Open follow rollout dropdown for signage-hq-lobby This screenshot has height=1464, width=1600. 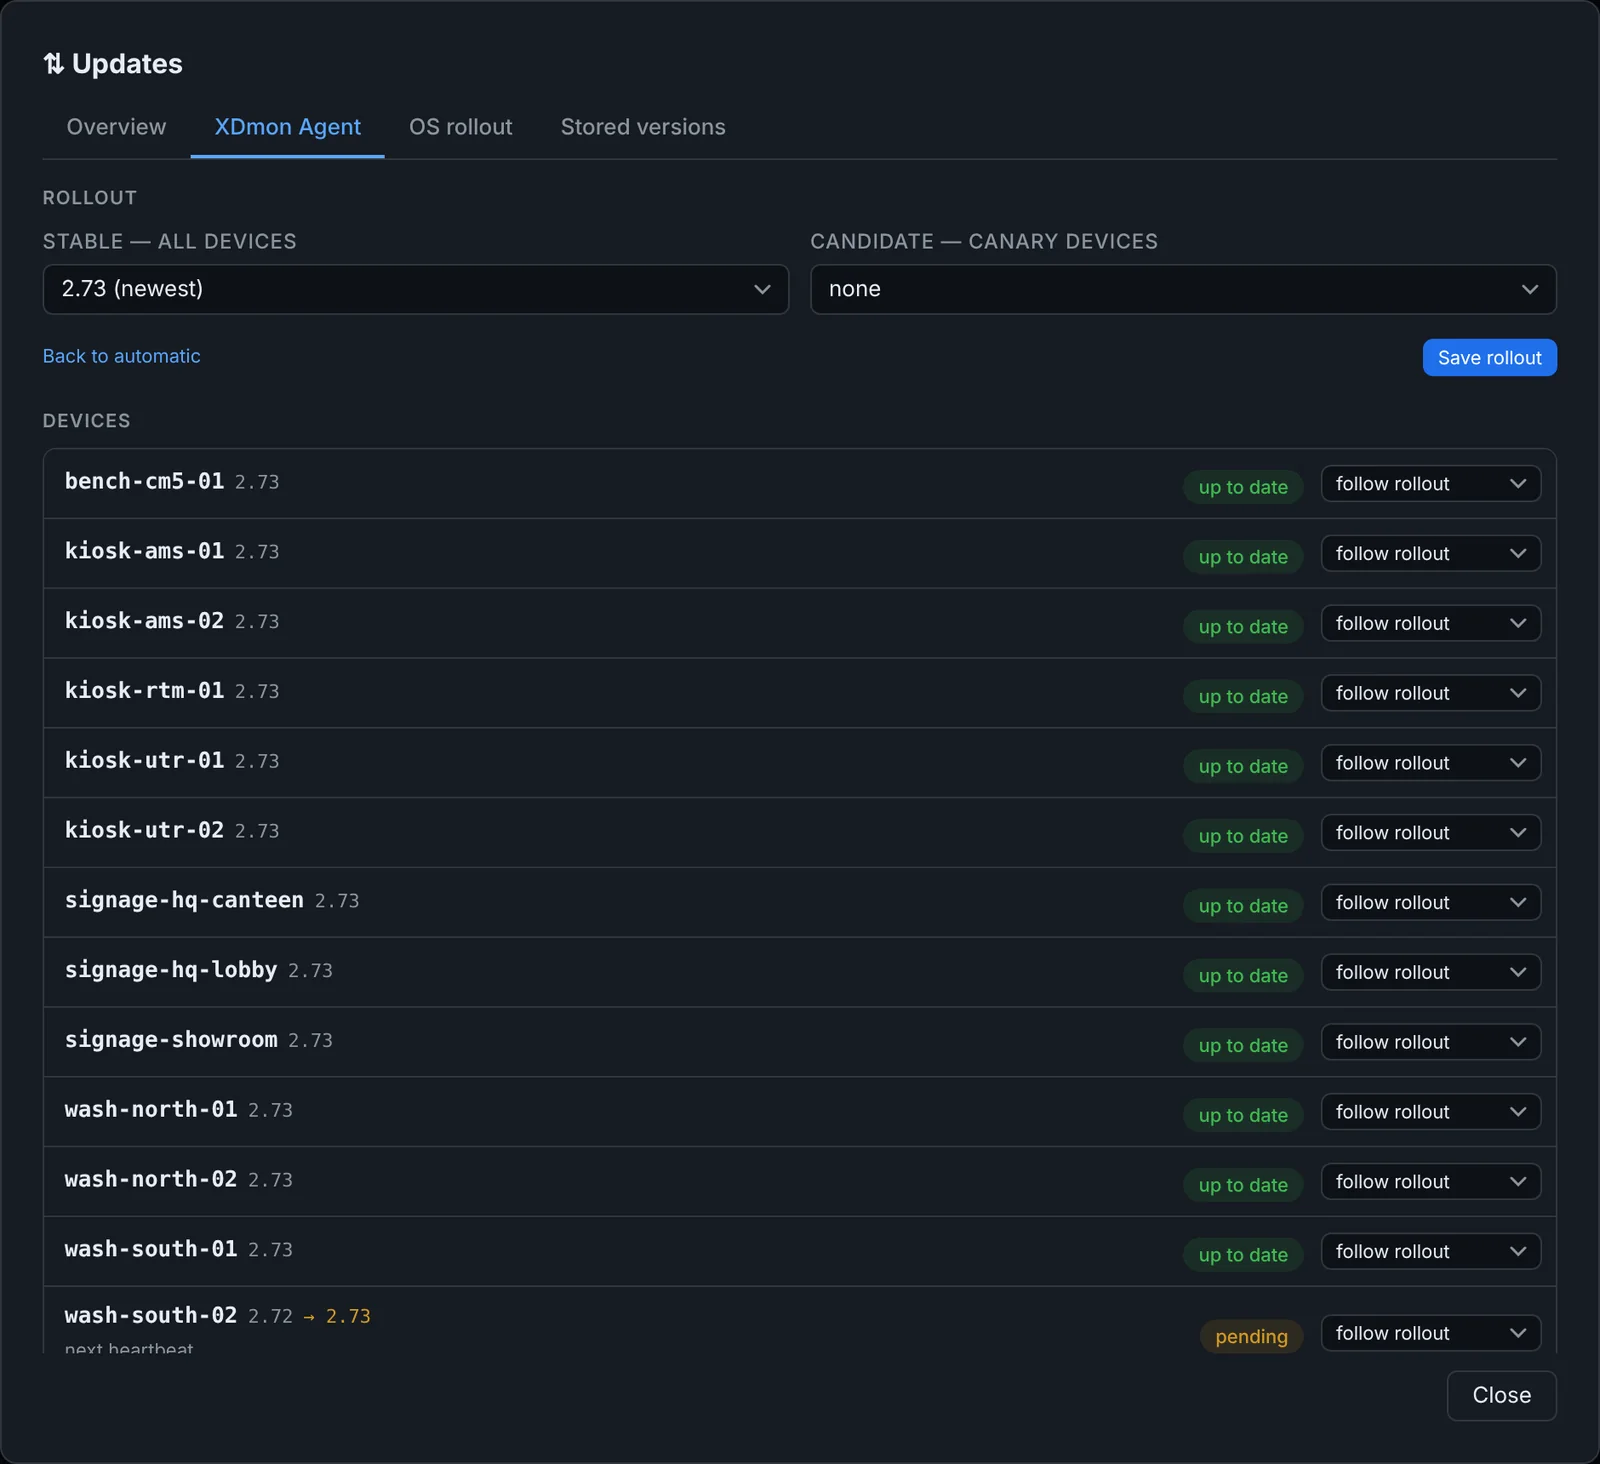tap(1430, 972)
